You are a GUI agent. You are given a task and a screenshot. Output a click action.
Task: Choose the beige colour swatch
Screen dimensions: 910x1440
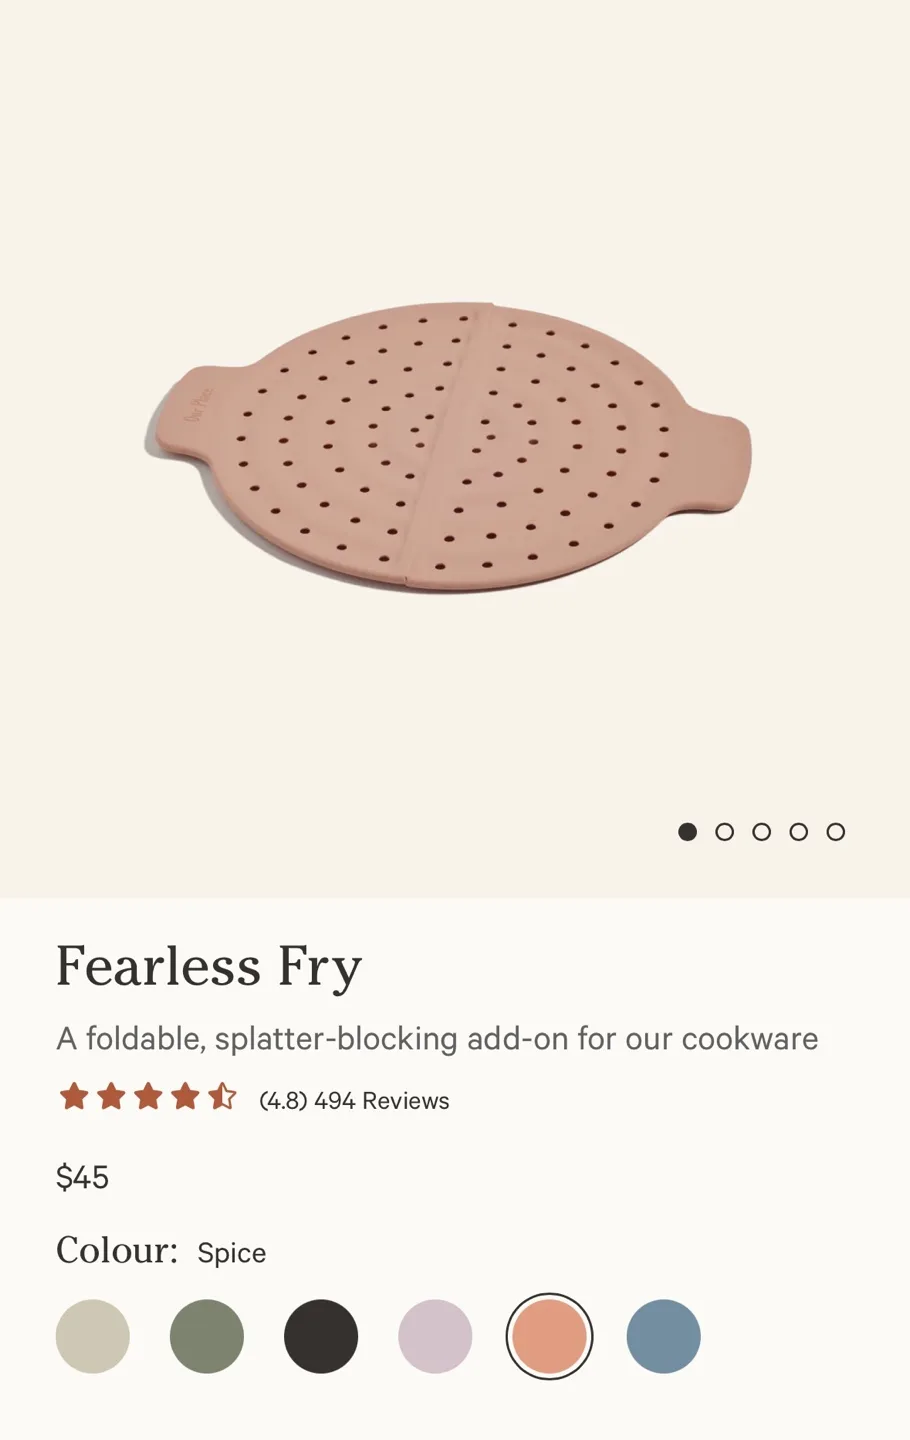(93, 1336)
